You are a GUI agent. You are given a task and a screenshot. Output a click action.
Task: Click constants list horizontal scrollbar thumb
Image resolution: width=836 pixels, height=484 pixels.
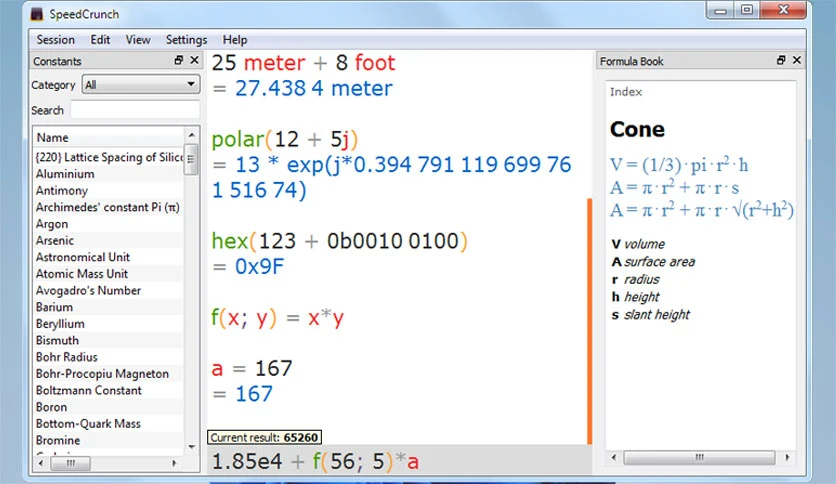[70, 464]
